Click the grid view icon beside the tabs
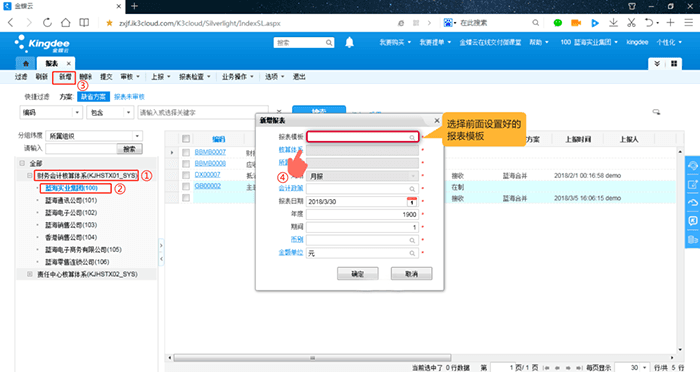This screenshot has height=372, width=700. click(x=674, y=64)
